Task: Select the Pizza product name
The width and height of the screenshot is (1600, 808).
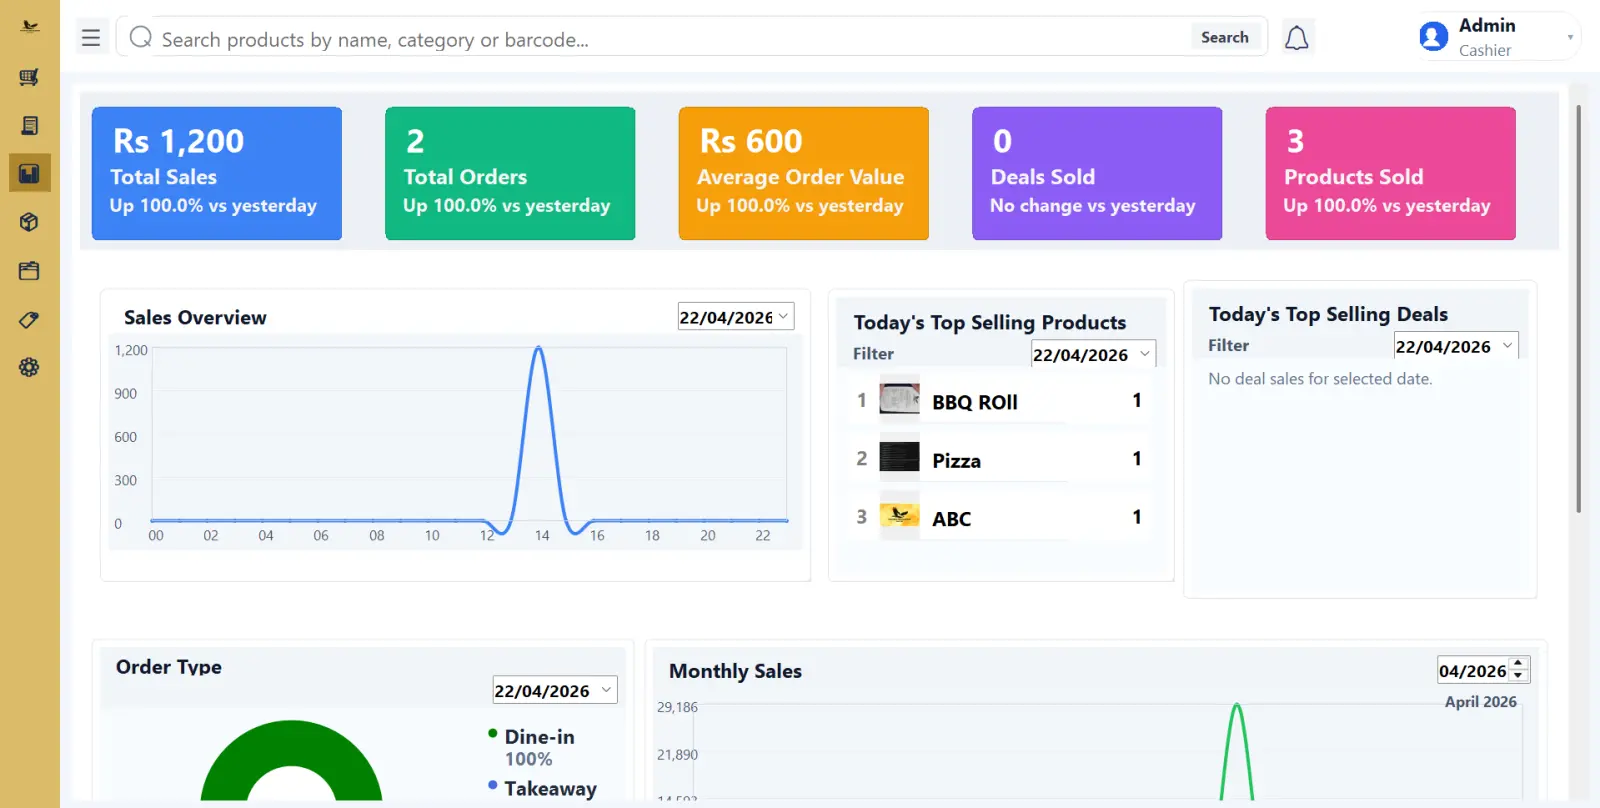Action: [957, 461]
